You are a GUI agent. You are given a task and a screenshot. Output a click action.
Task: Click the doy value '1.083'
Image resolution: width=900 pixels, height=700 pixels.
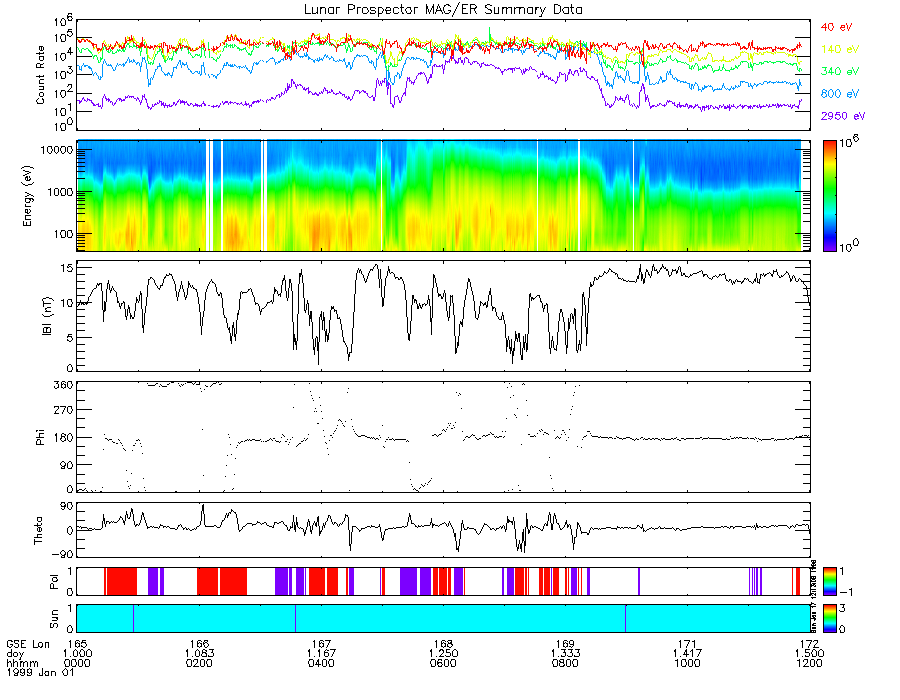(199, 654)
